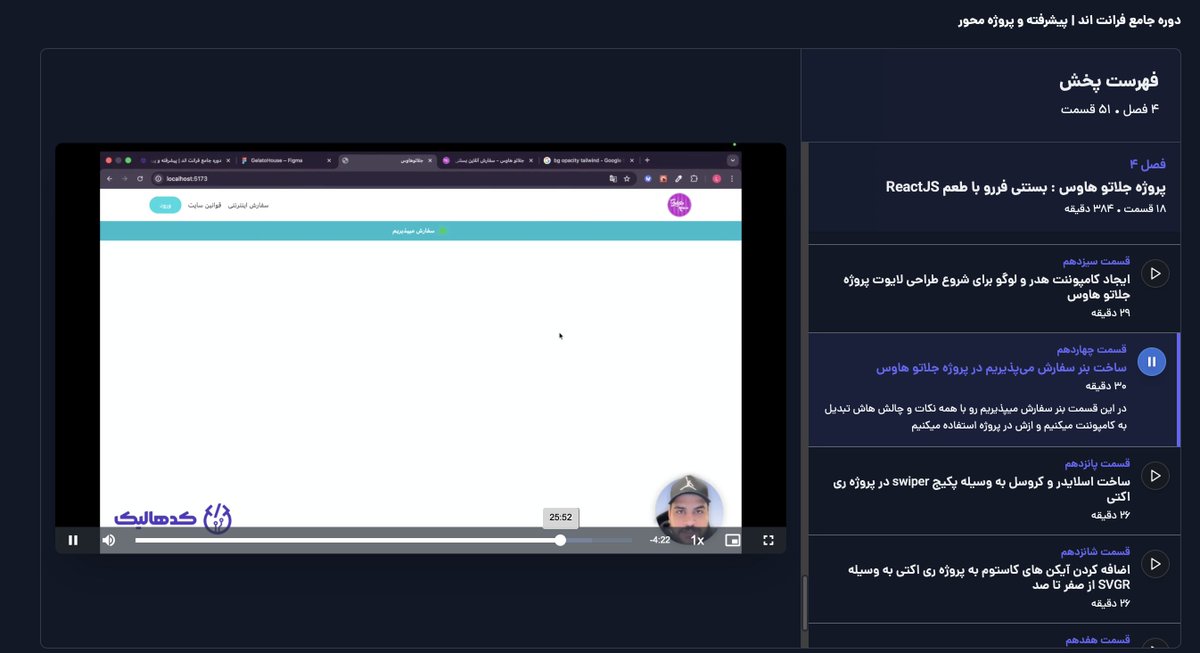Play episode قسمت سیزدهم with its play icon
Image resolution: width=1200 pixels, height=653 pixels.
pyautogui.click(x=1155, y=273)
